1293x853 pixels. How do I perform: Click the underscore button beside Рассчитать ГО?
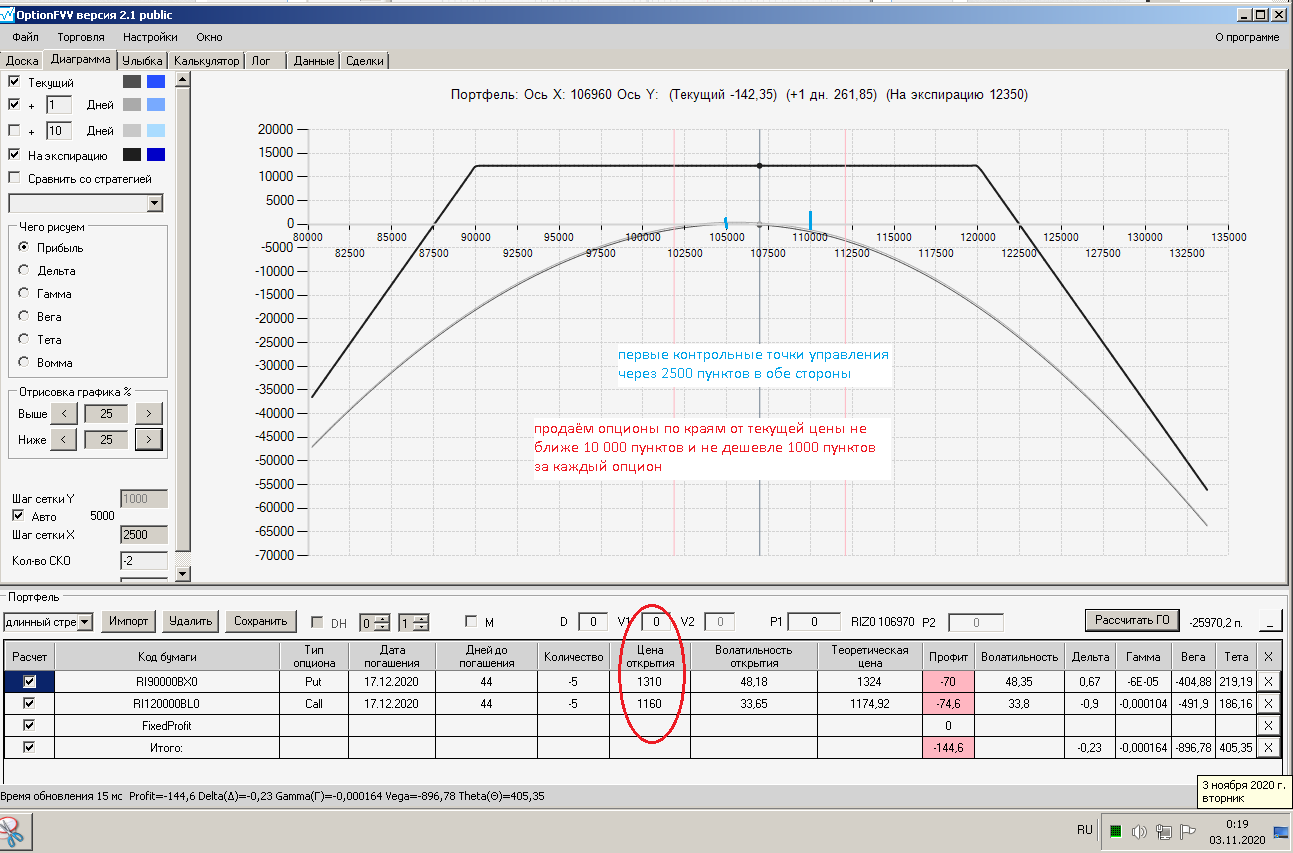(x=1269, y=621)
